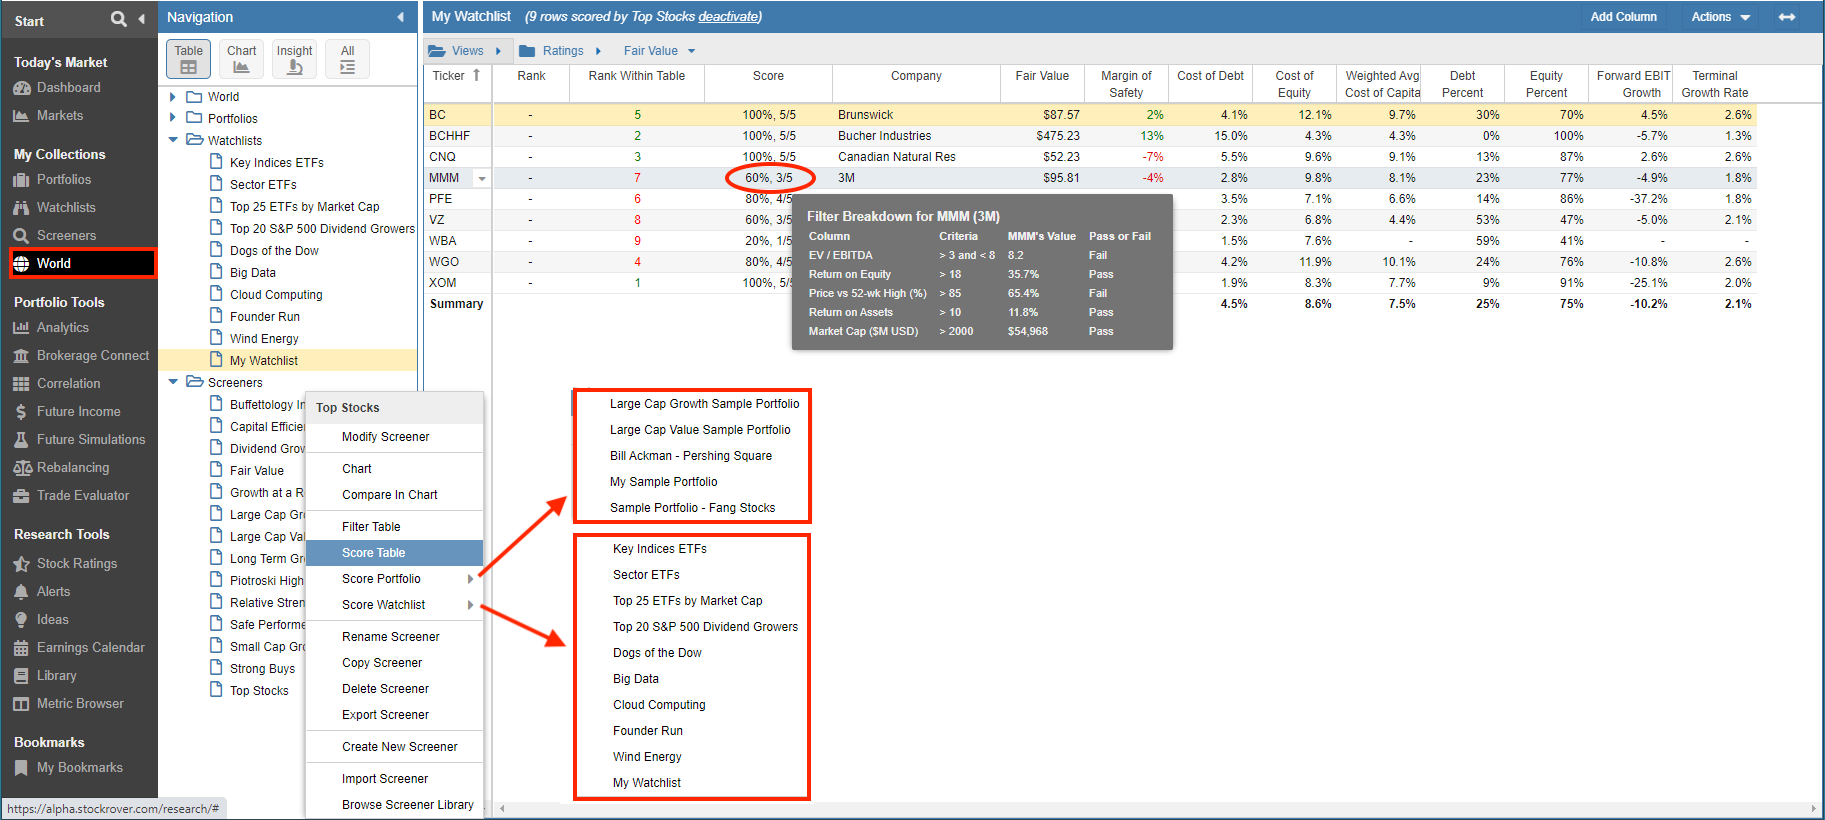Open Library in Research Tools
The image size is (1825, 820).
tap(56, 676)
